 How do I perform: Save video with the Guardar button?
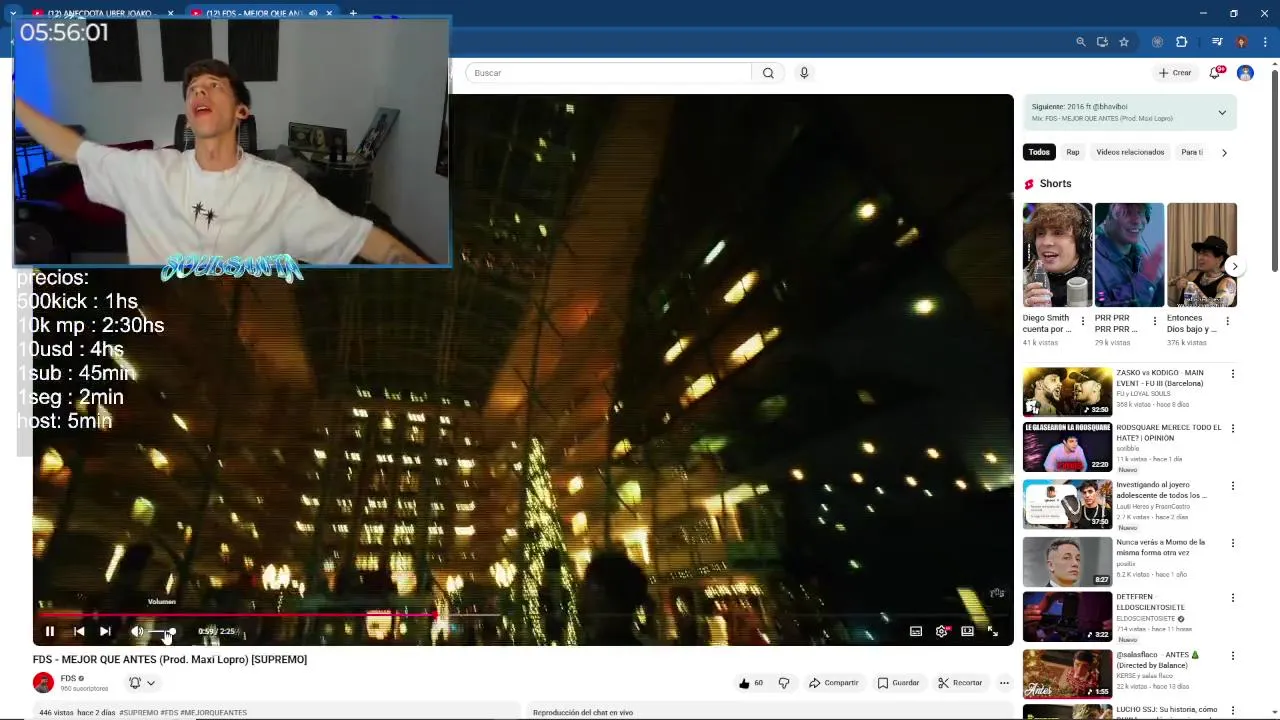[x=899, y=683]
